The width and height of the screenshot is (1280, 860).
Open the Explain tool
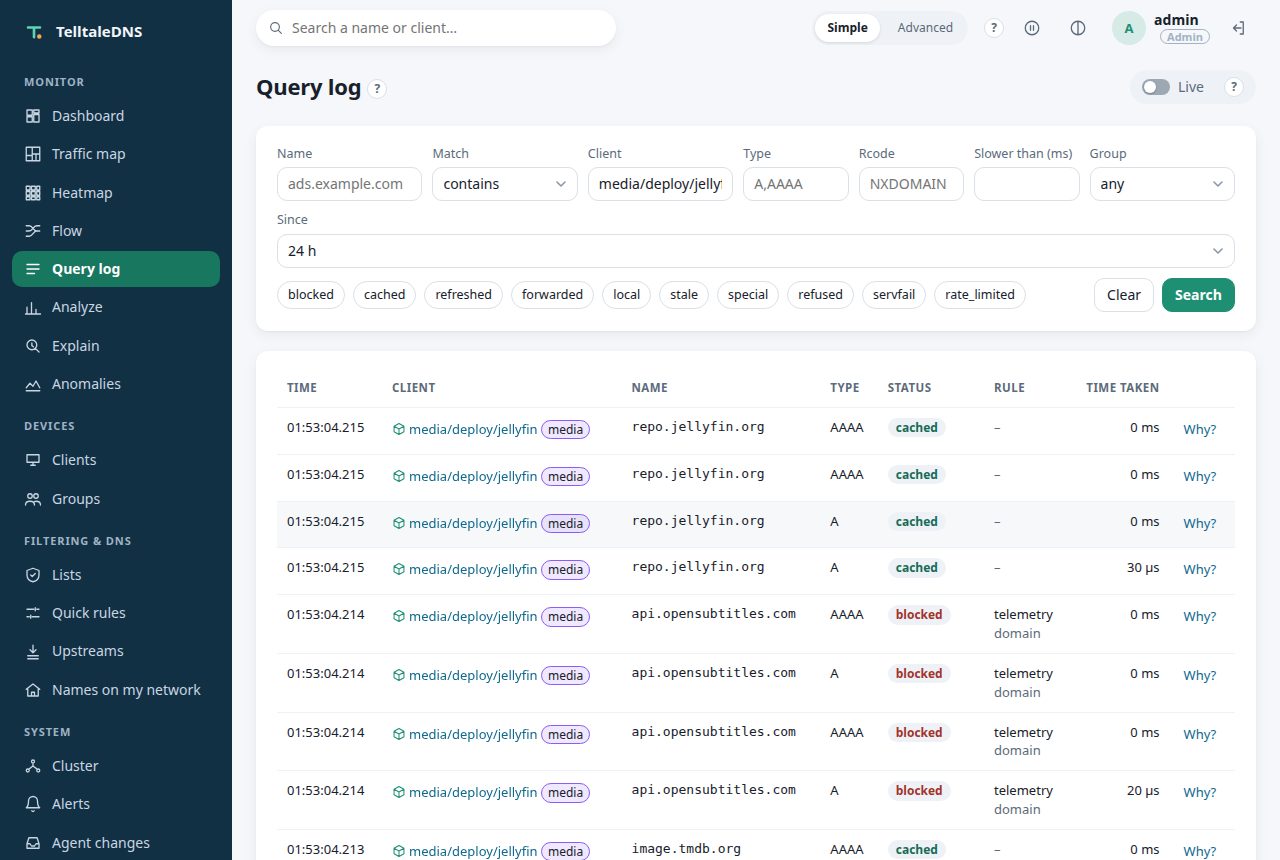pos(116,346)
